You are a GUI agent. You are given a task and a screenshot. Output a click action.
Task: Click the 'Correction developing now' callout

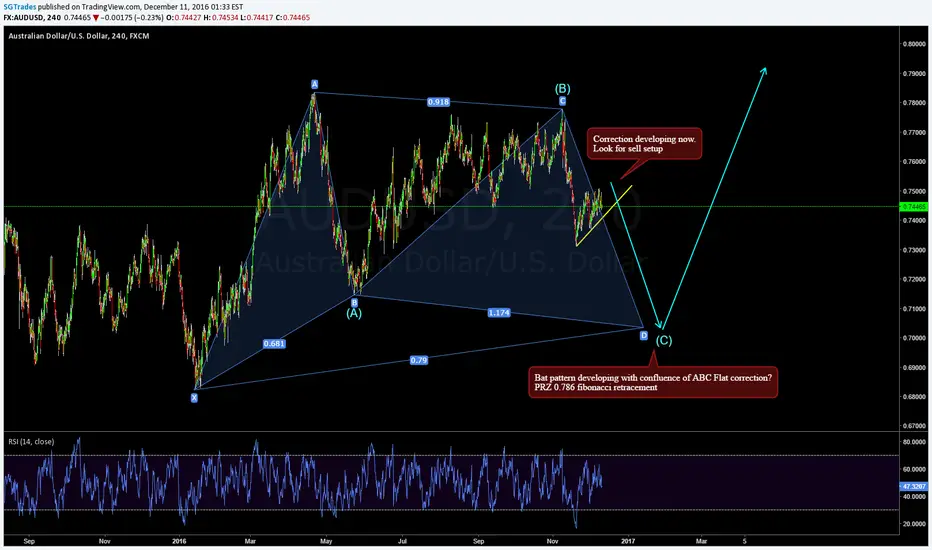point(644,144)
